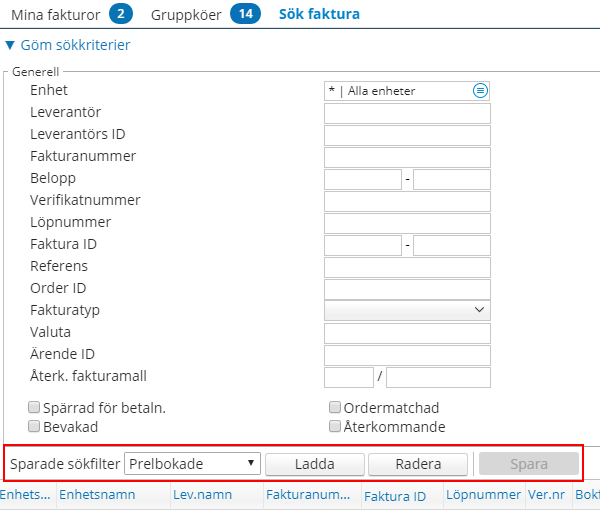Viewport: 600px width, 515px height.
Task: Click the Radera button
Action: coord(418,464)
